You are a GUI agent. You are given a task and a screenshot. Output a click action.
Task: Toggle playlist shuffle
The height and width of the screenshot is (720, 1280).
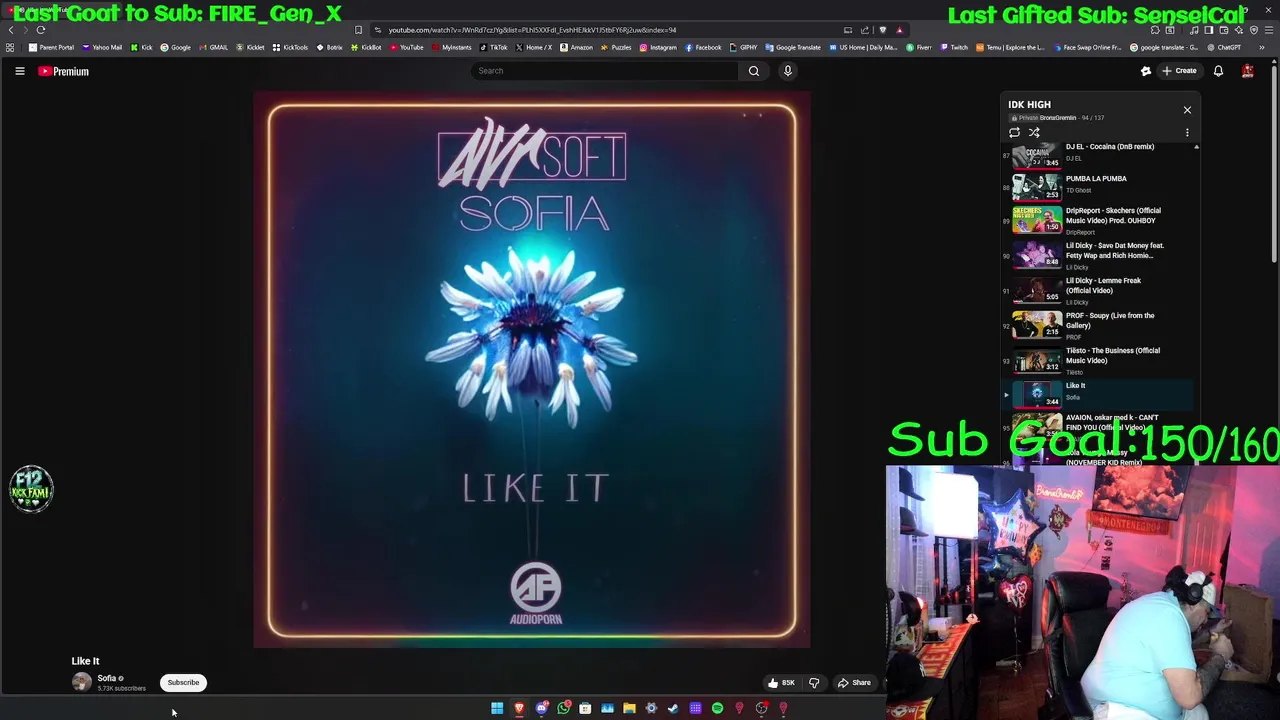coord(1034,133)
